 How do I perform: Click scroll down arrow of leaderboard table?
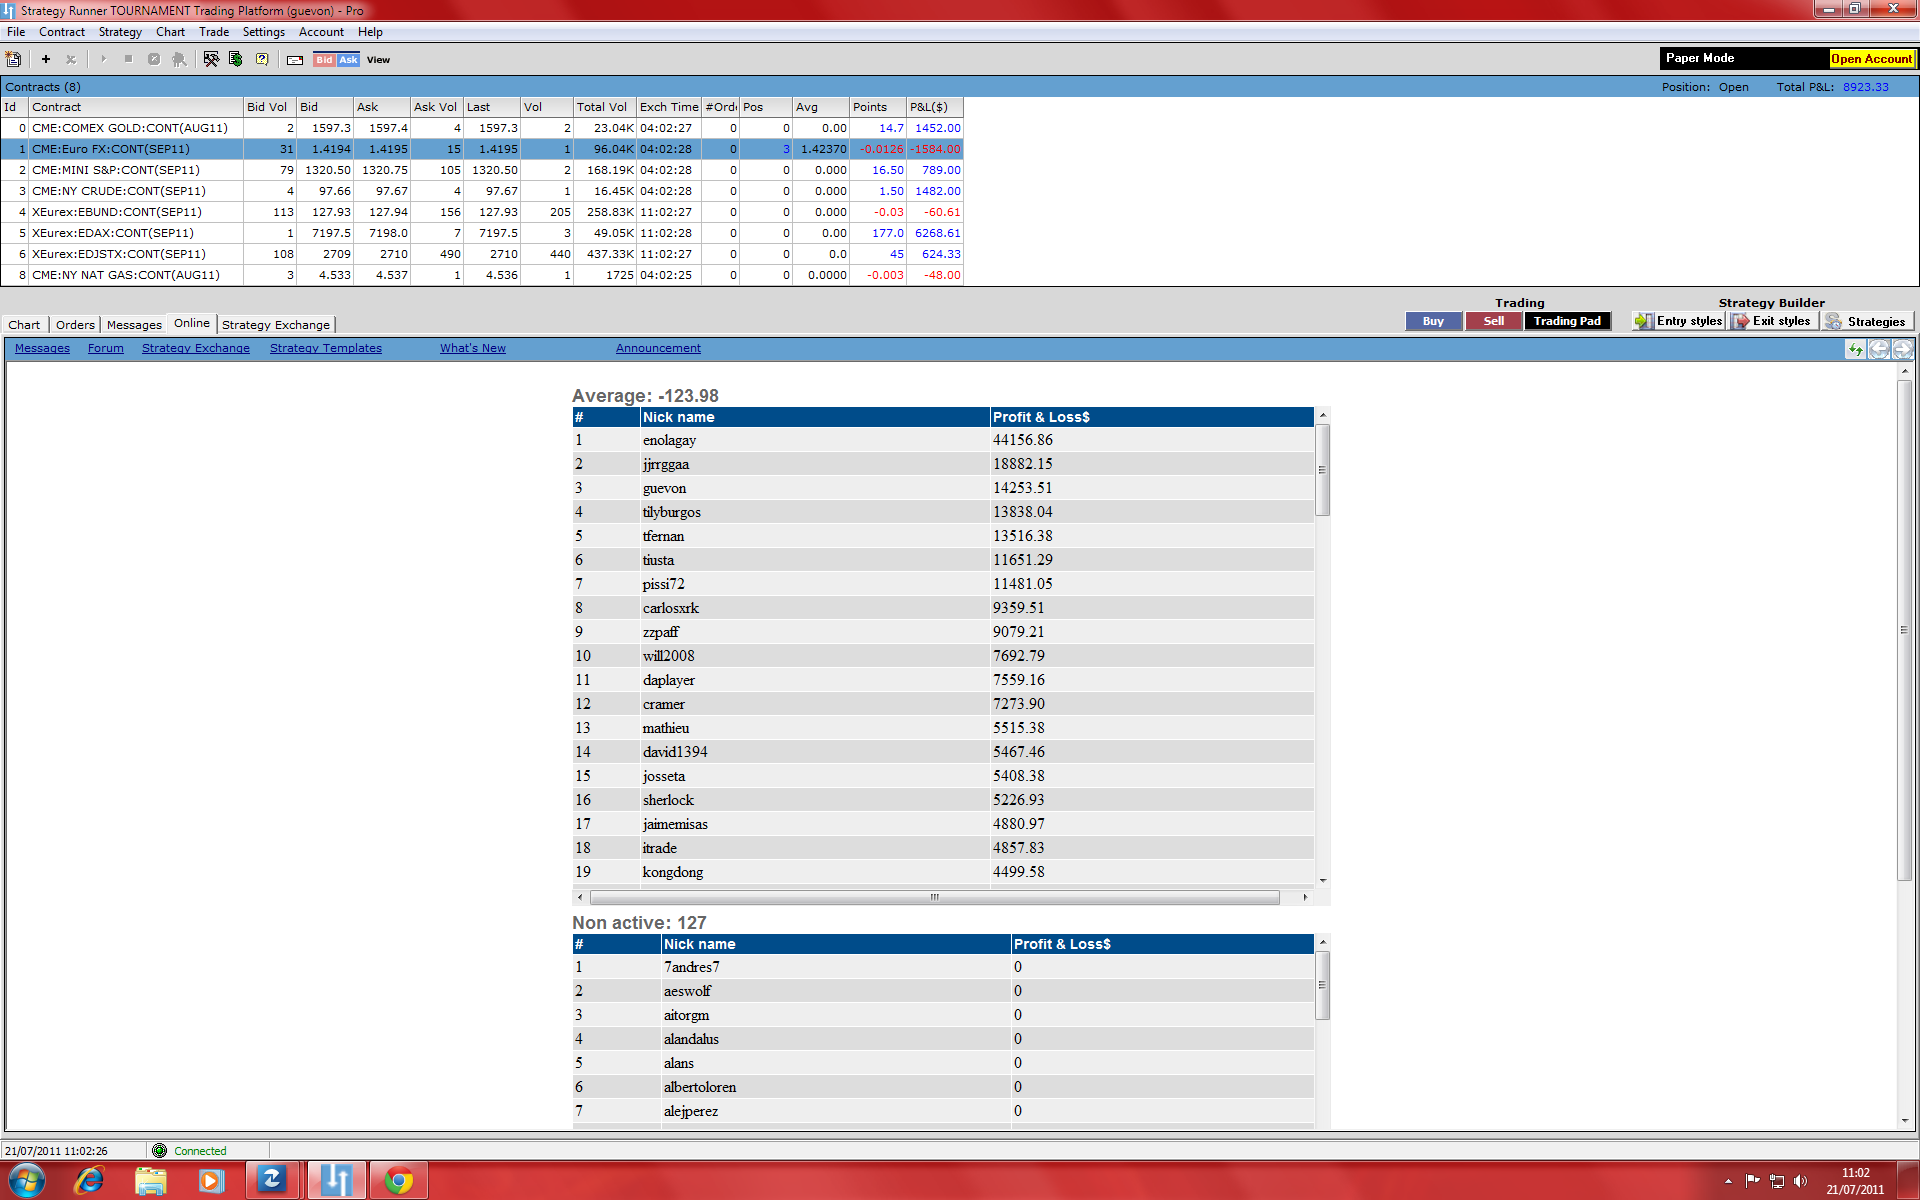pos(1323,880)
